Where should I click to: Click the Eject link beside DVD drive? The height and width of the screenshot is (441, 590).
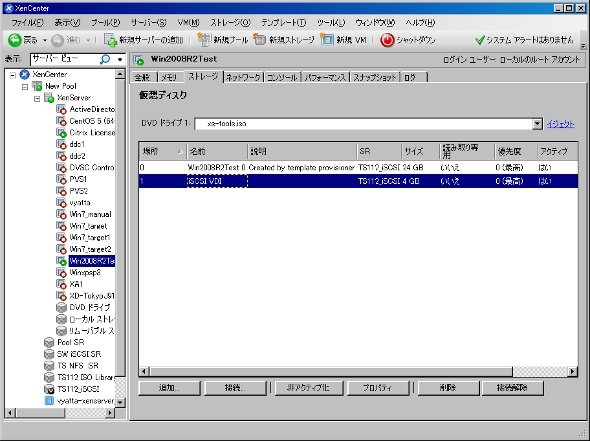(x=560, y=124)
